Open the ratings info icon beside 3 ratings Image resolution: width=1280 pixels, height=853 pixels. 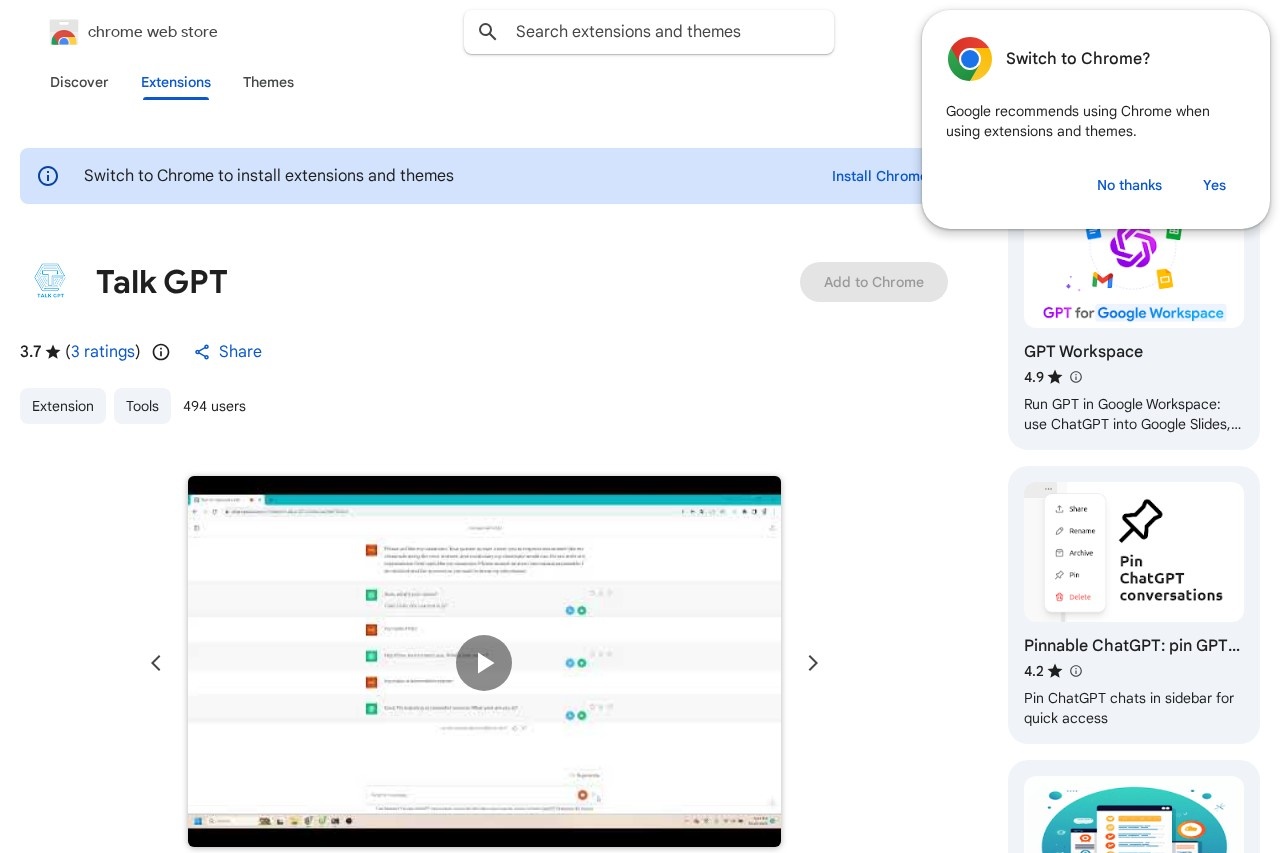161,352
